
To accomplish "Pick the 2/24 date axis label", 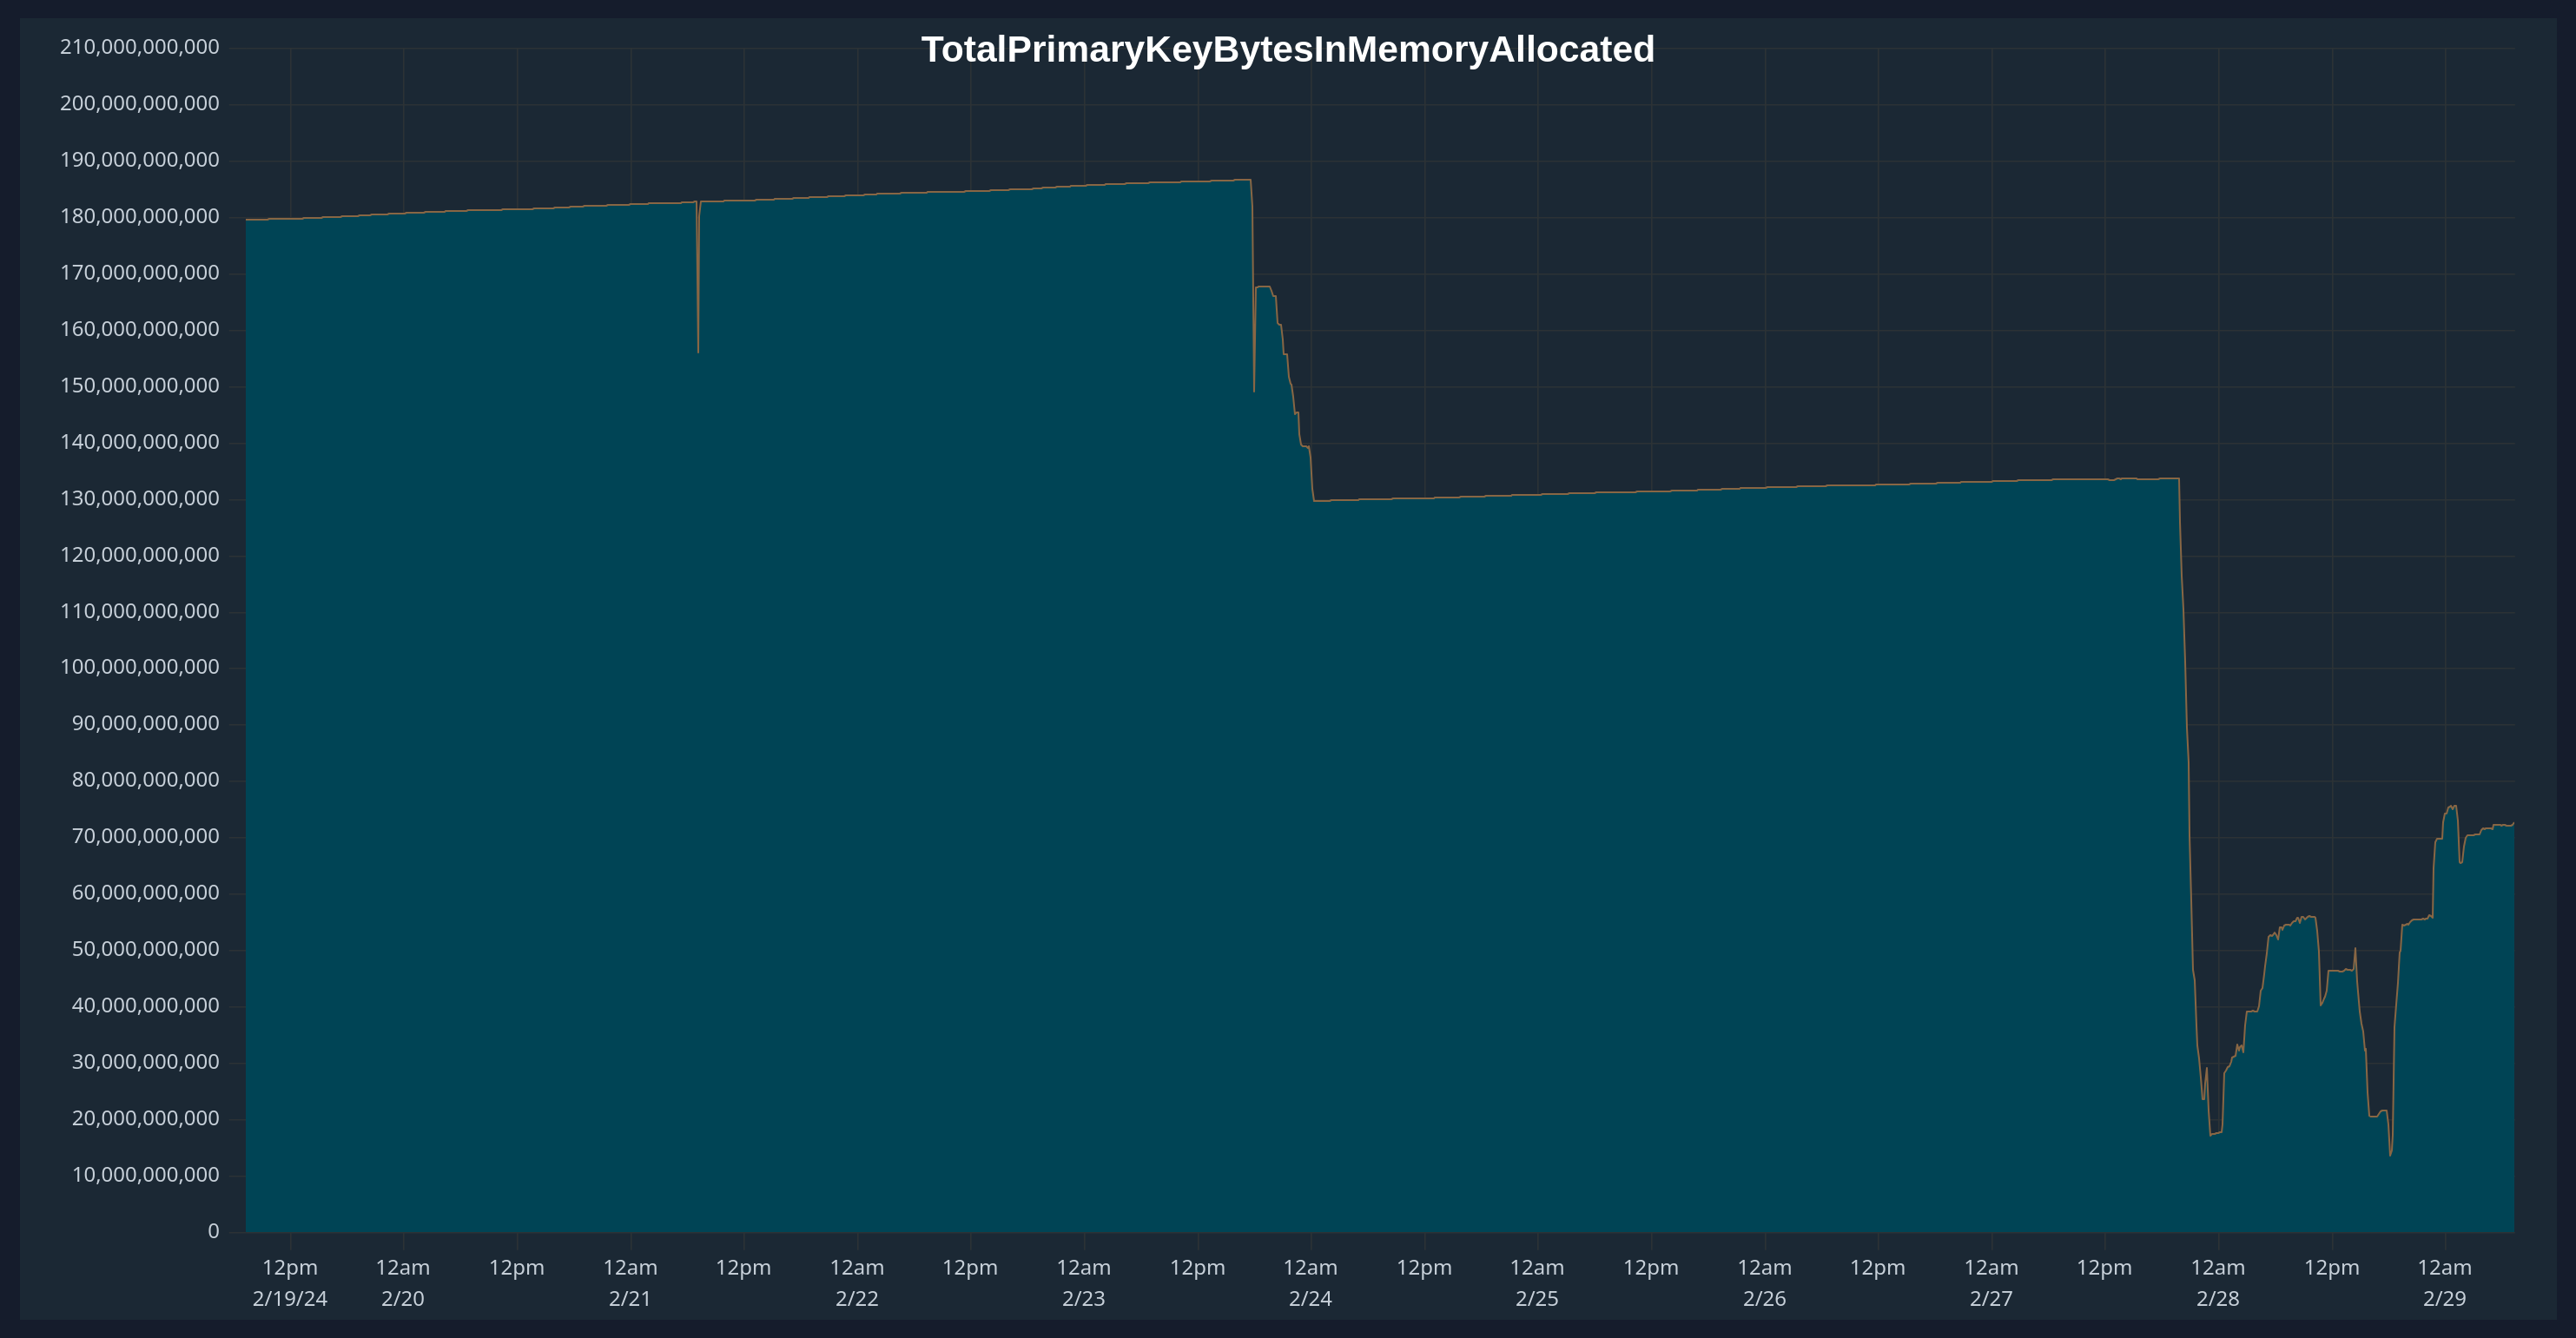I will coord(1310,1298).
